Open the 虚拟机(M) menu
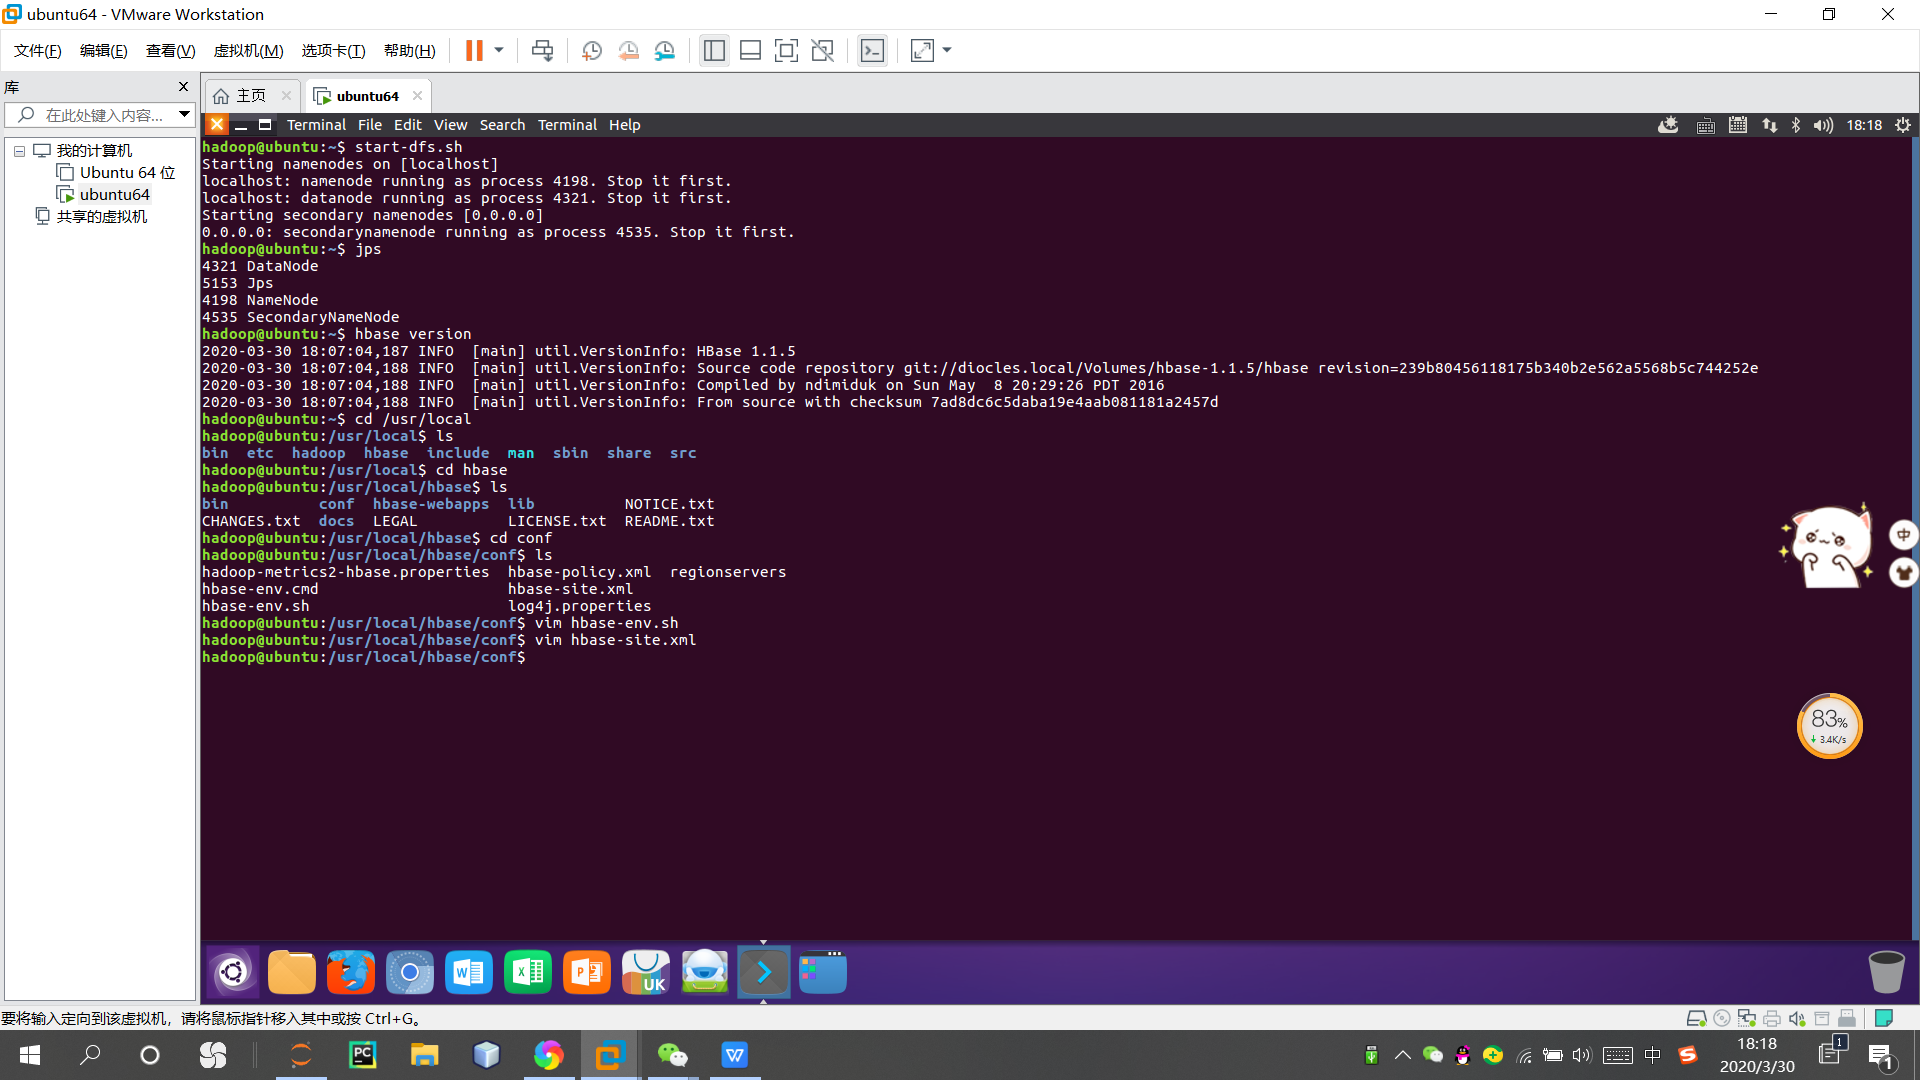The height and width of the screenshot is (1080, 1920). (x=248, y=51)
